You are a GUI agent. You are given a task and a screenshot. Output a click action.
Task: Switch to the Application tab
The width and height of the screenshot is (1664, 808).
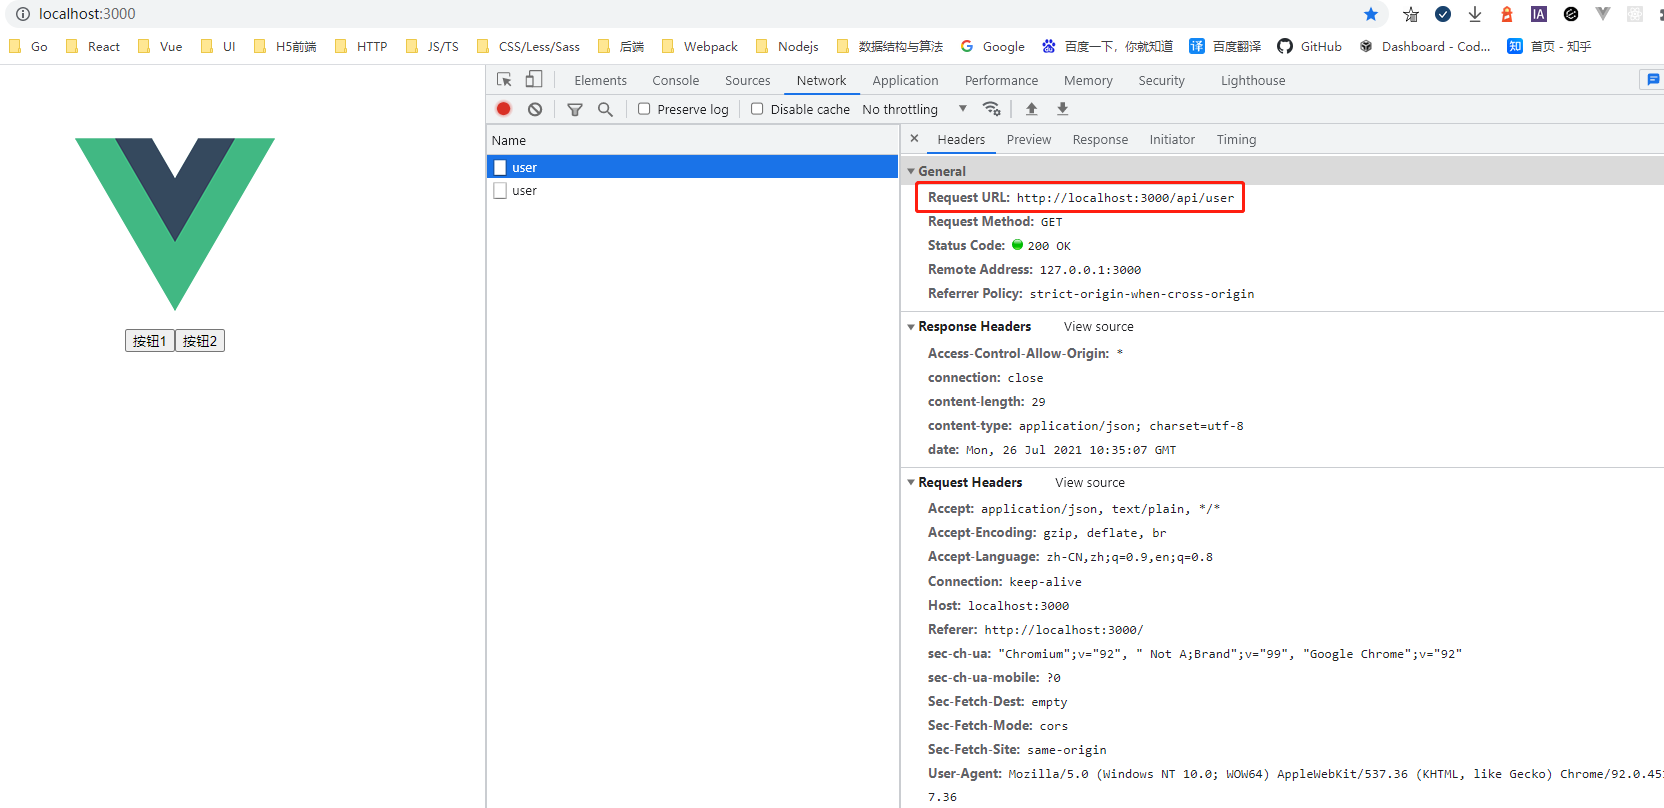[x=905, y=80]
